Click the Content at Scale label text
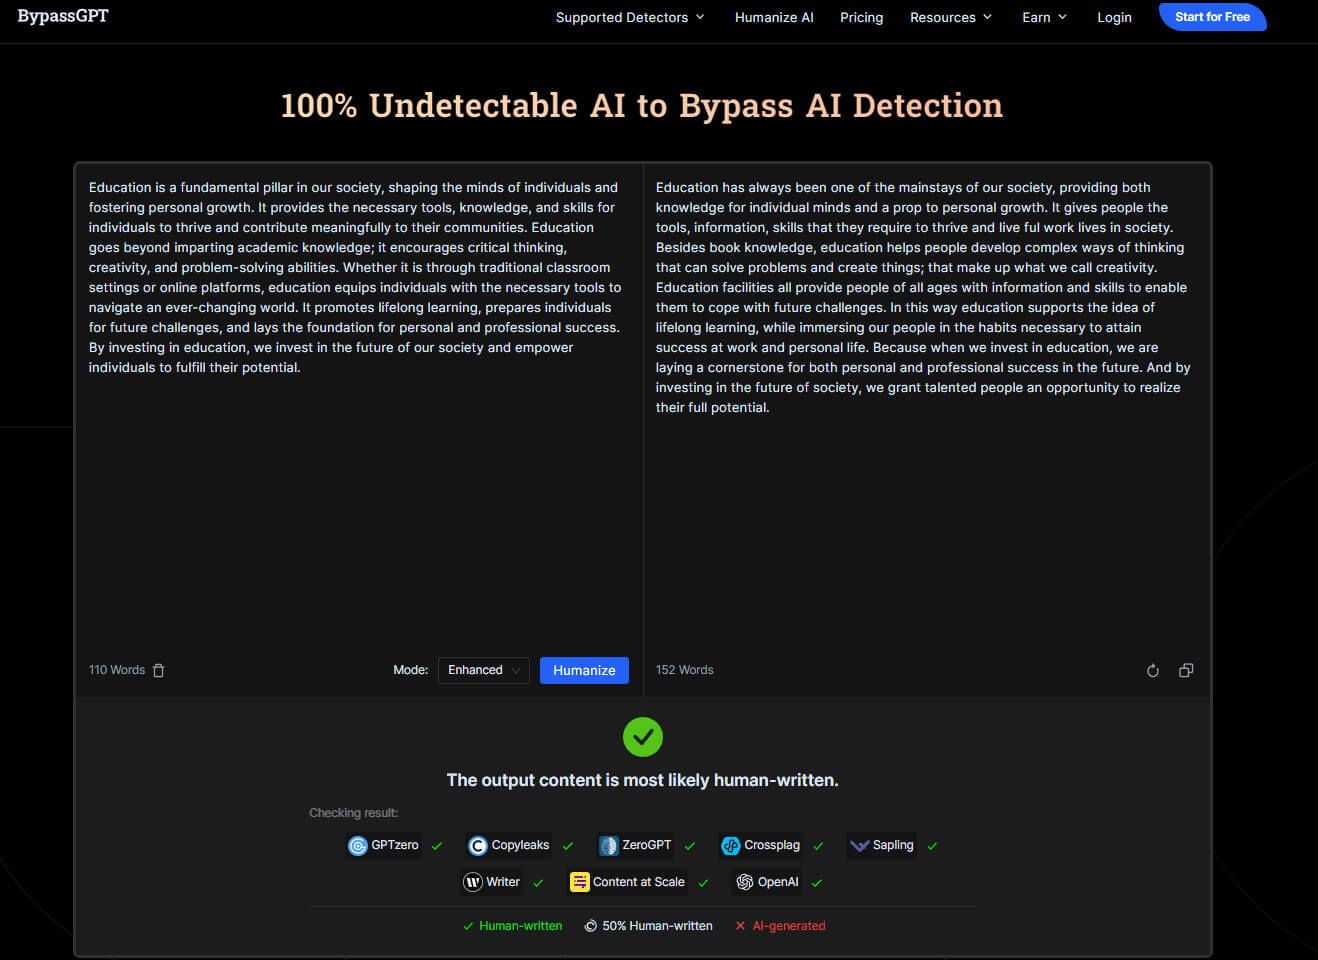The height and width of the screenshot is (960, 1318). click(639, 882)
